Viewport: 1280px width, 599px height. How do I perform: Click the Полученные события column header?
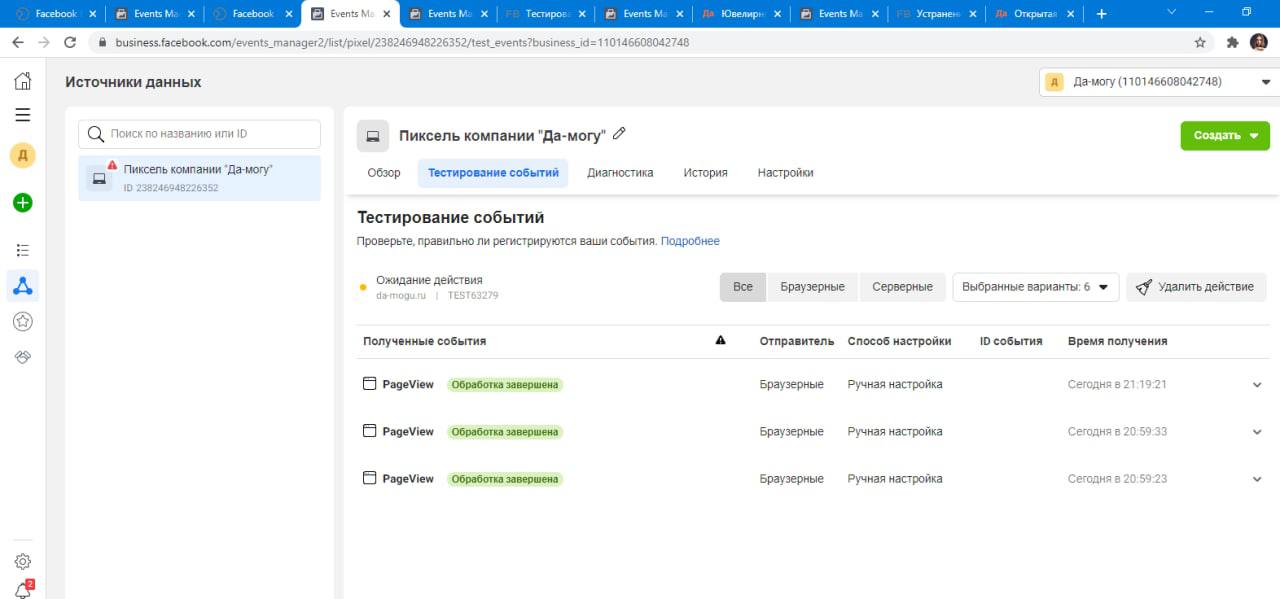tap(424, 341)
